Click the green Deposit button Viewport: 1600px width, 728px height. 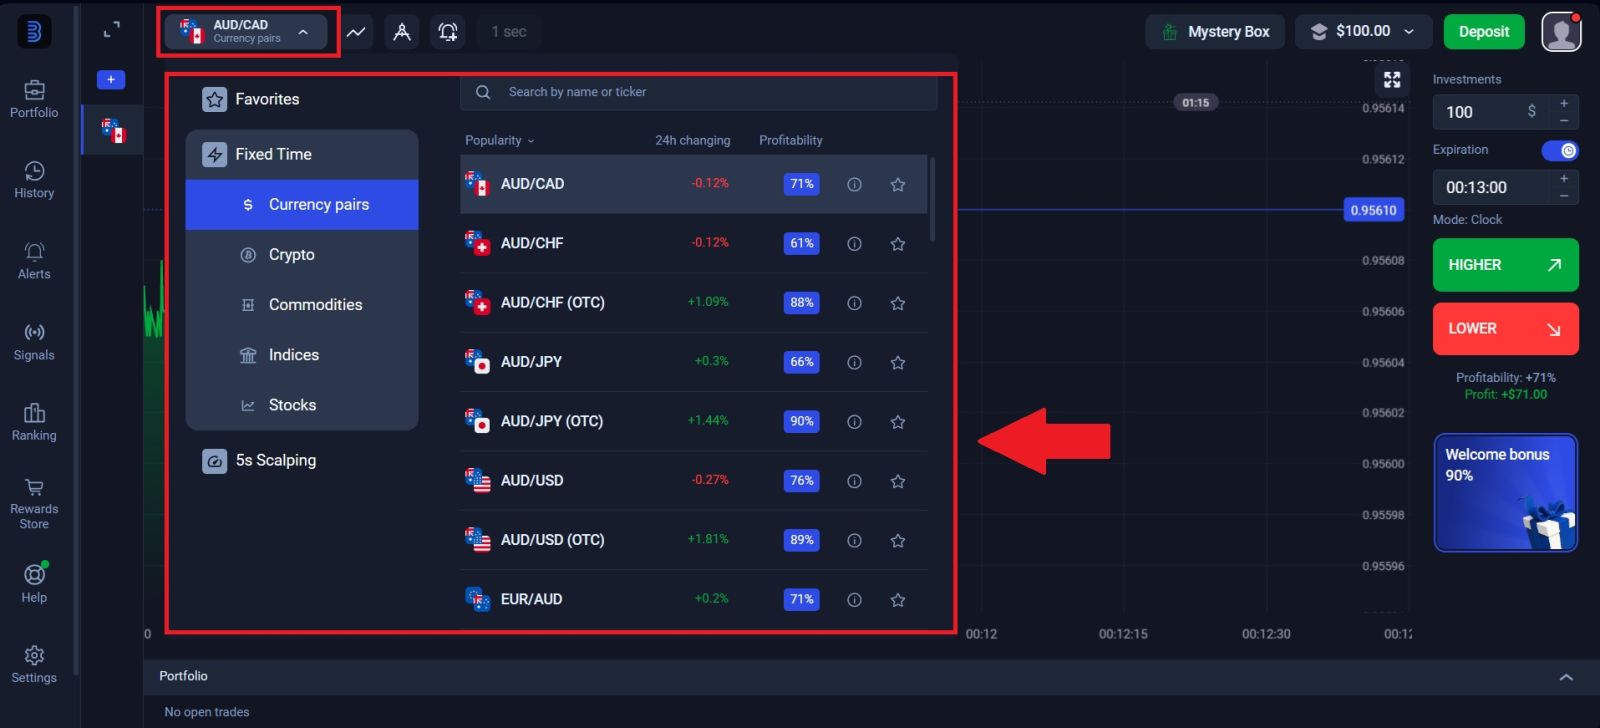(1483, 32)
